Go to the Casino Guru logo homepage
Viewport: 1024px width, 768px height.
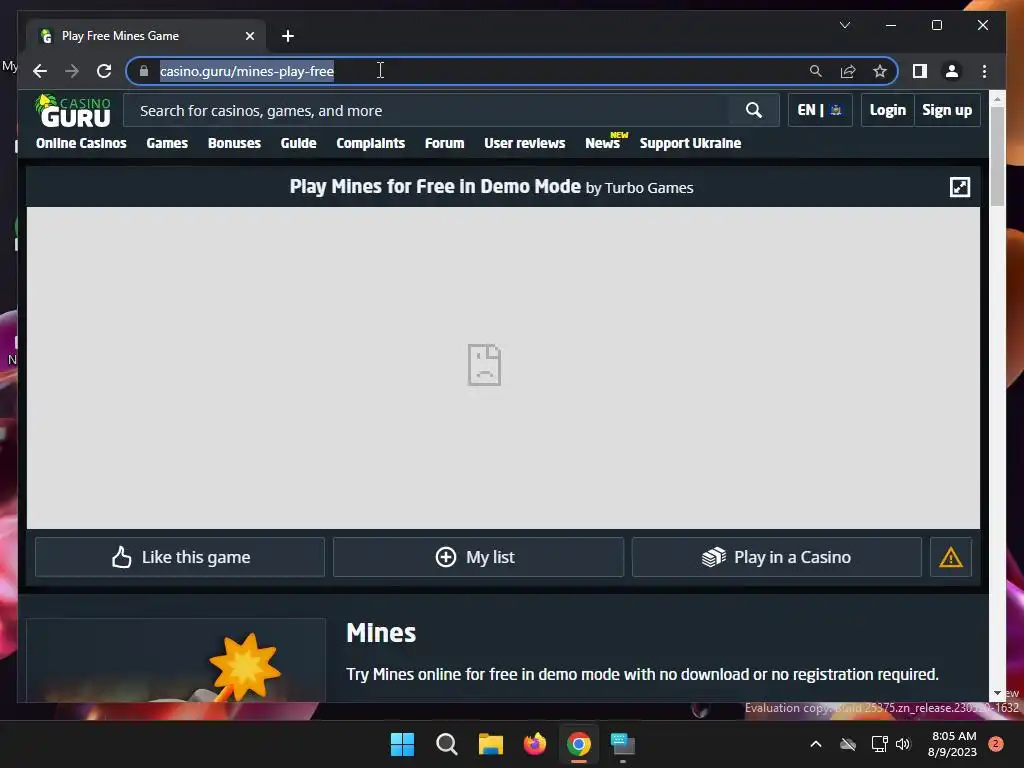(x=73, y=110)
